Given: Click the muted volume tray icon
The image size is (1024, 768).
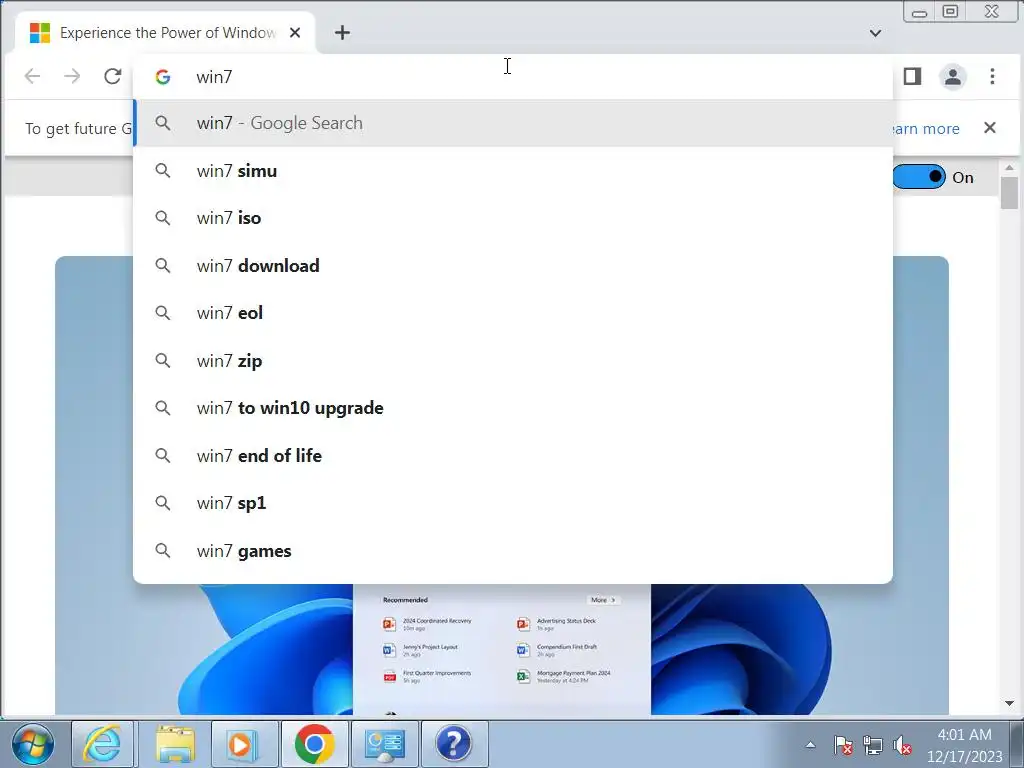Looking at the screenshot, I should [x=902, y=744].
